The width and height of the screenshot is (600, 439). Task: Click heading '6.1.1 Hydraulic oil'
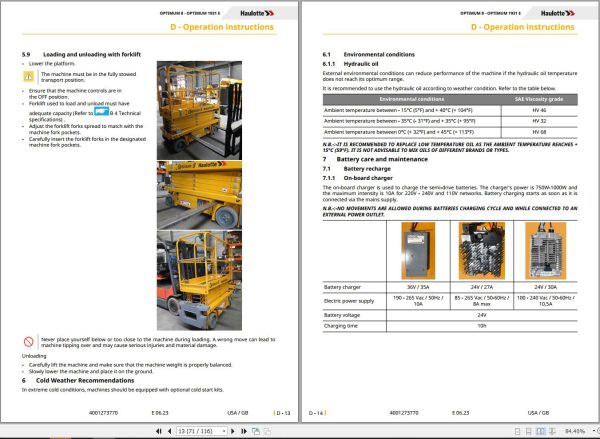tap(351, 64)
